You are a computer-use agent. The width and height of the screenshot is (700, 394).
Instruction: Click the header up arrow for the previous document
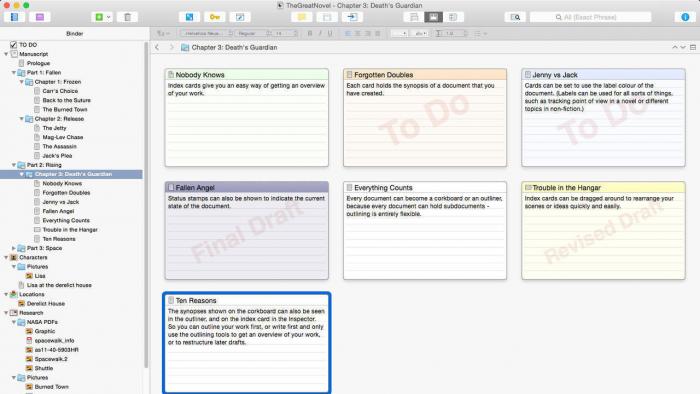tap(675, 47)
